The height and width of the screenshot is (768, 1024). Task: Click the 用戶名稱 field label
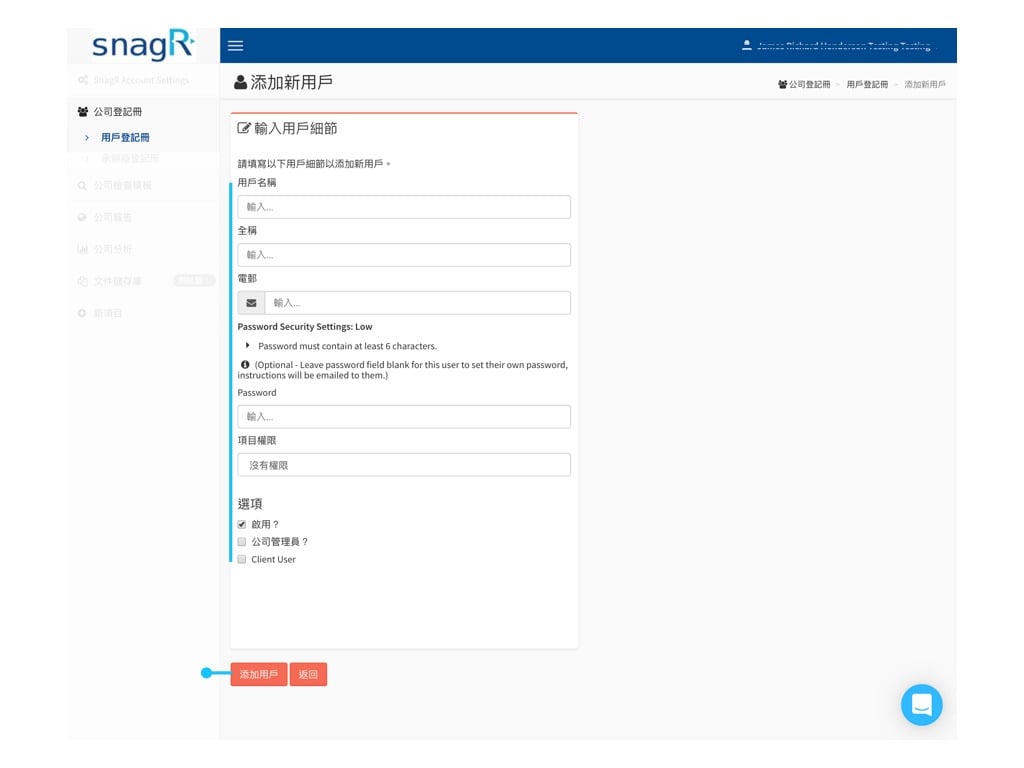point(257,182)
